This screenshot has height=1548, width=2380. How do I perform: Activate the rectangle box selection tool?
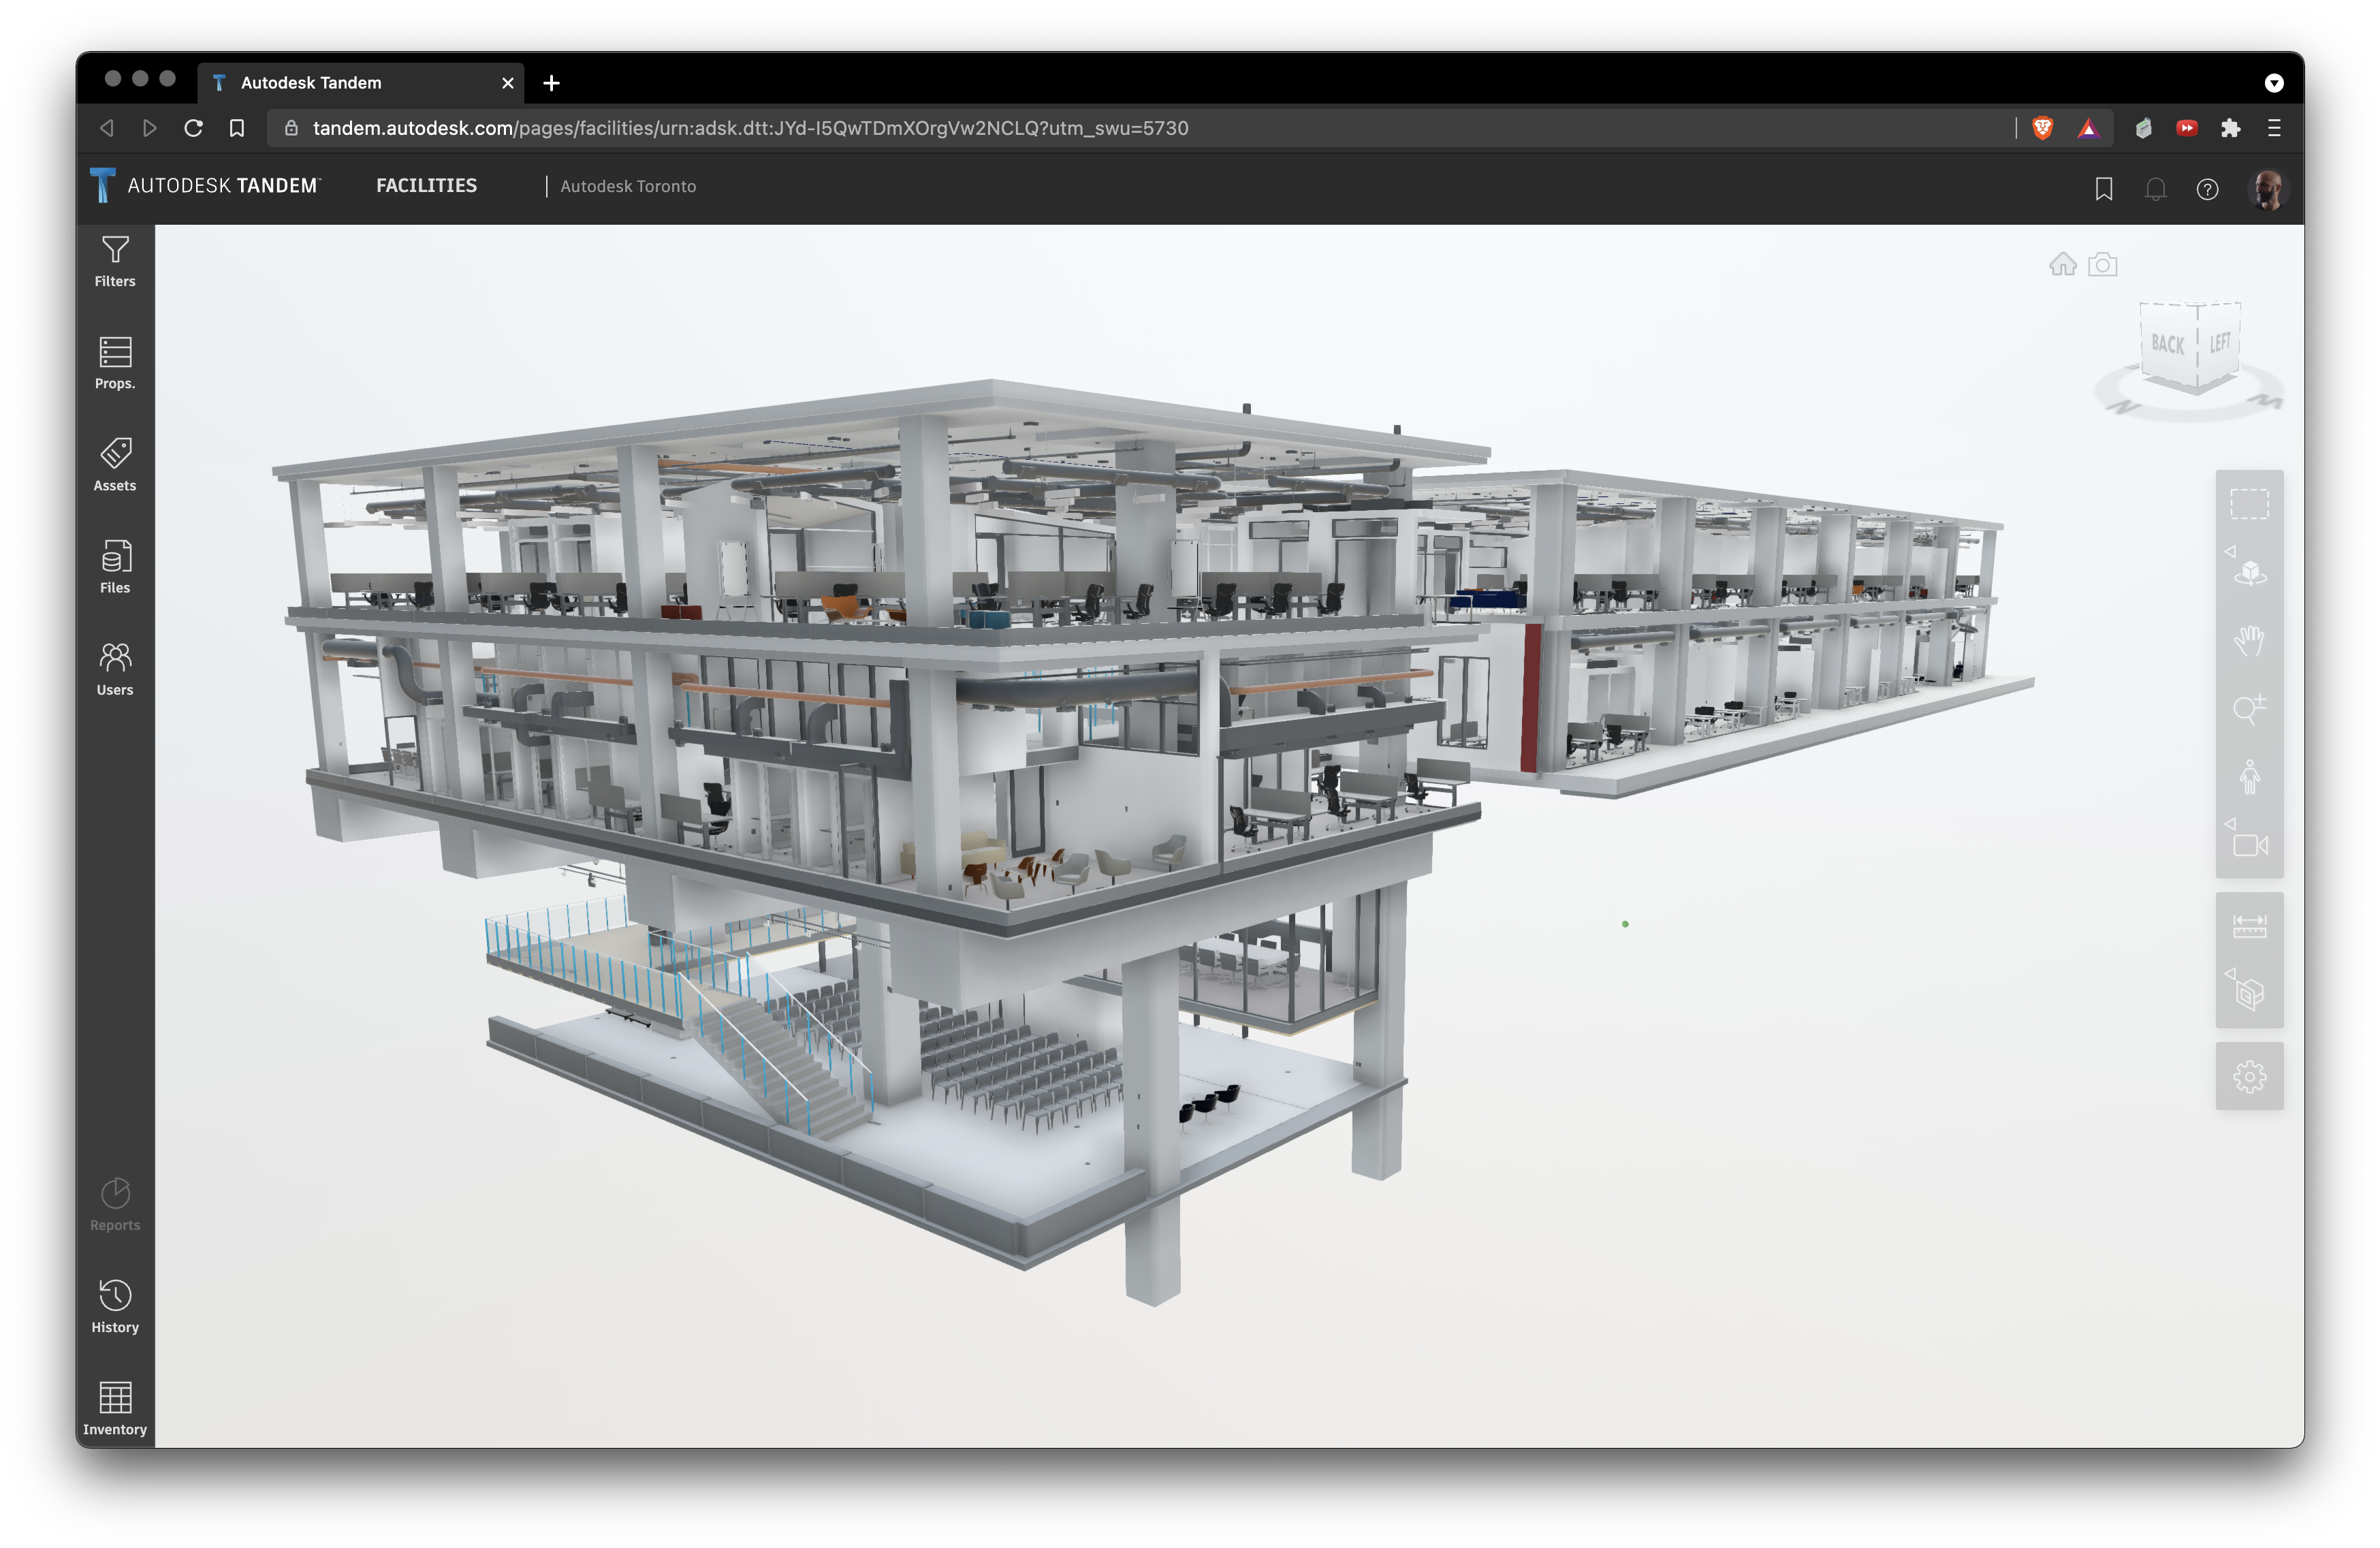tap(2249, 504)
